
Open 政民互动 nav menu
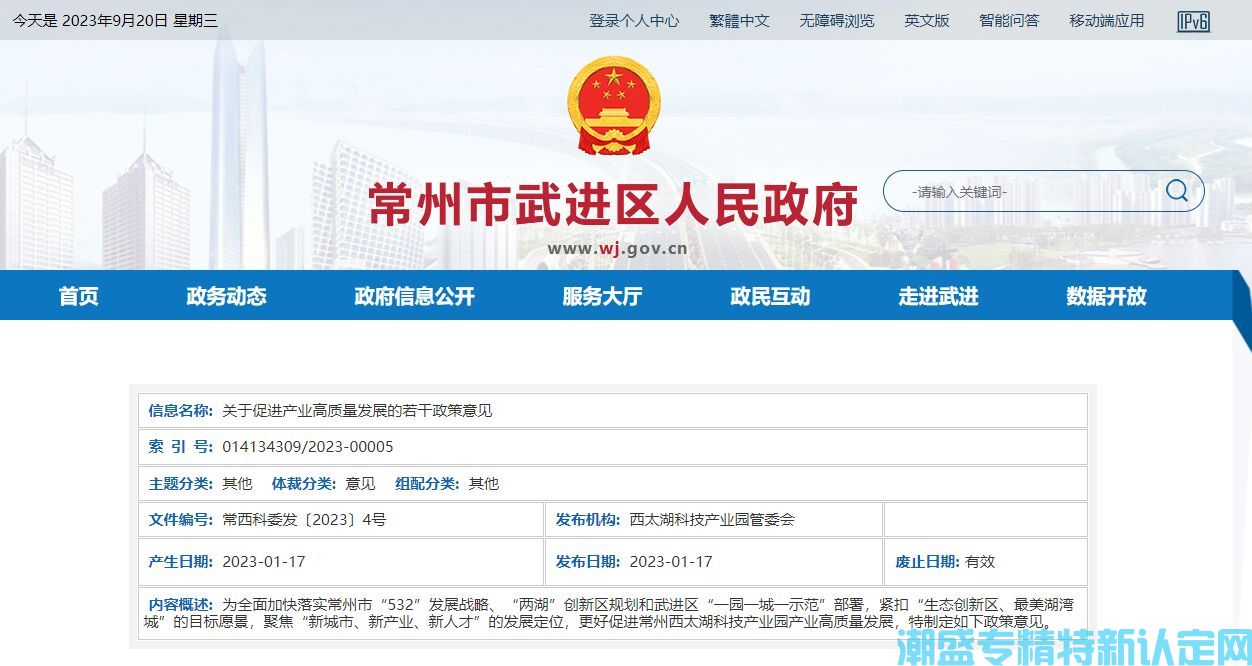tap(770, 296)
